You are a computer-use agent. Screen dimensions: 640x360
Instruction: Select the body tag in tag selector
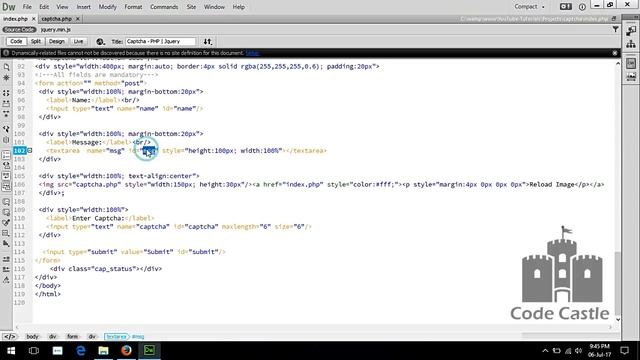(x=32, y=337)
